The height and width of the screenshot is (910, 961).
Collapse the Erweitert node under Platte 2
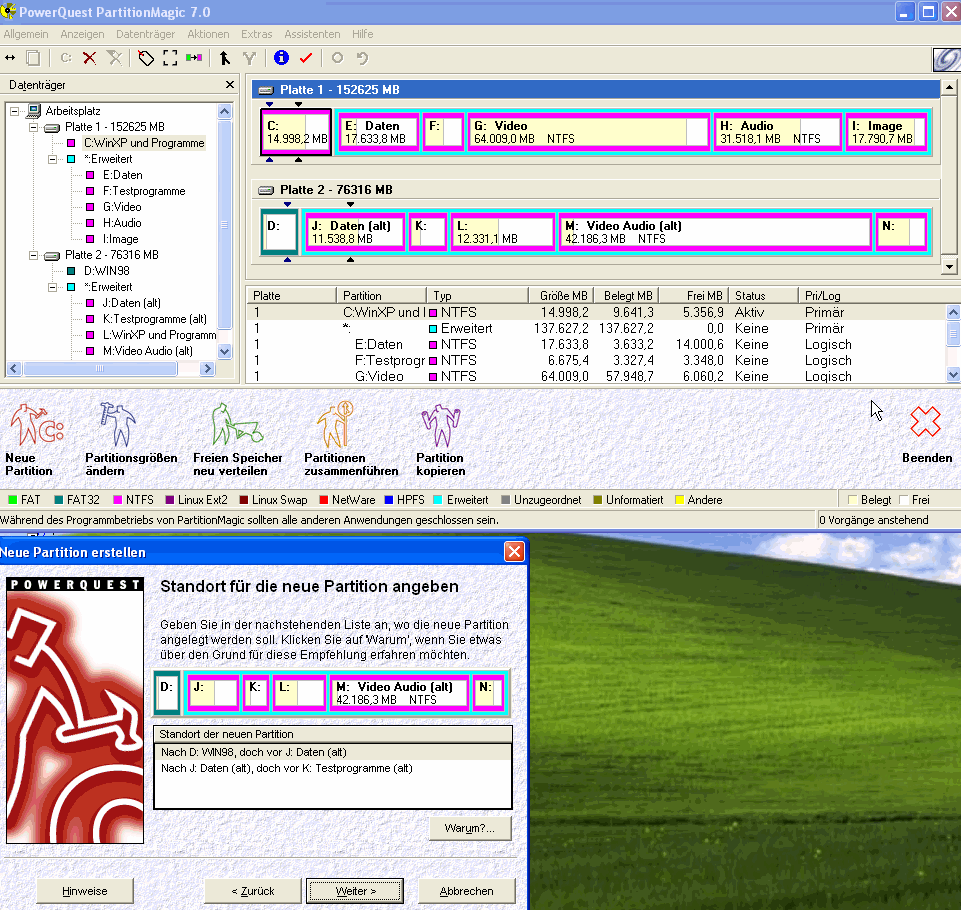(x=53, y=287)
